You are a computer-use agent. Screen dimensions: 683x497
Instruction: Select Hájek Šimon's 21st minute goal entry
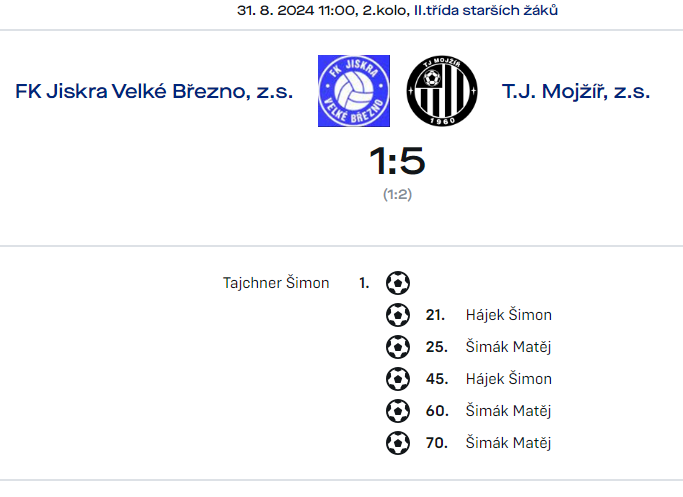[509, 315]
